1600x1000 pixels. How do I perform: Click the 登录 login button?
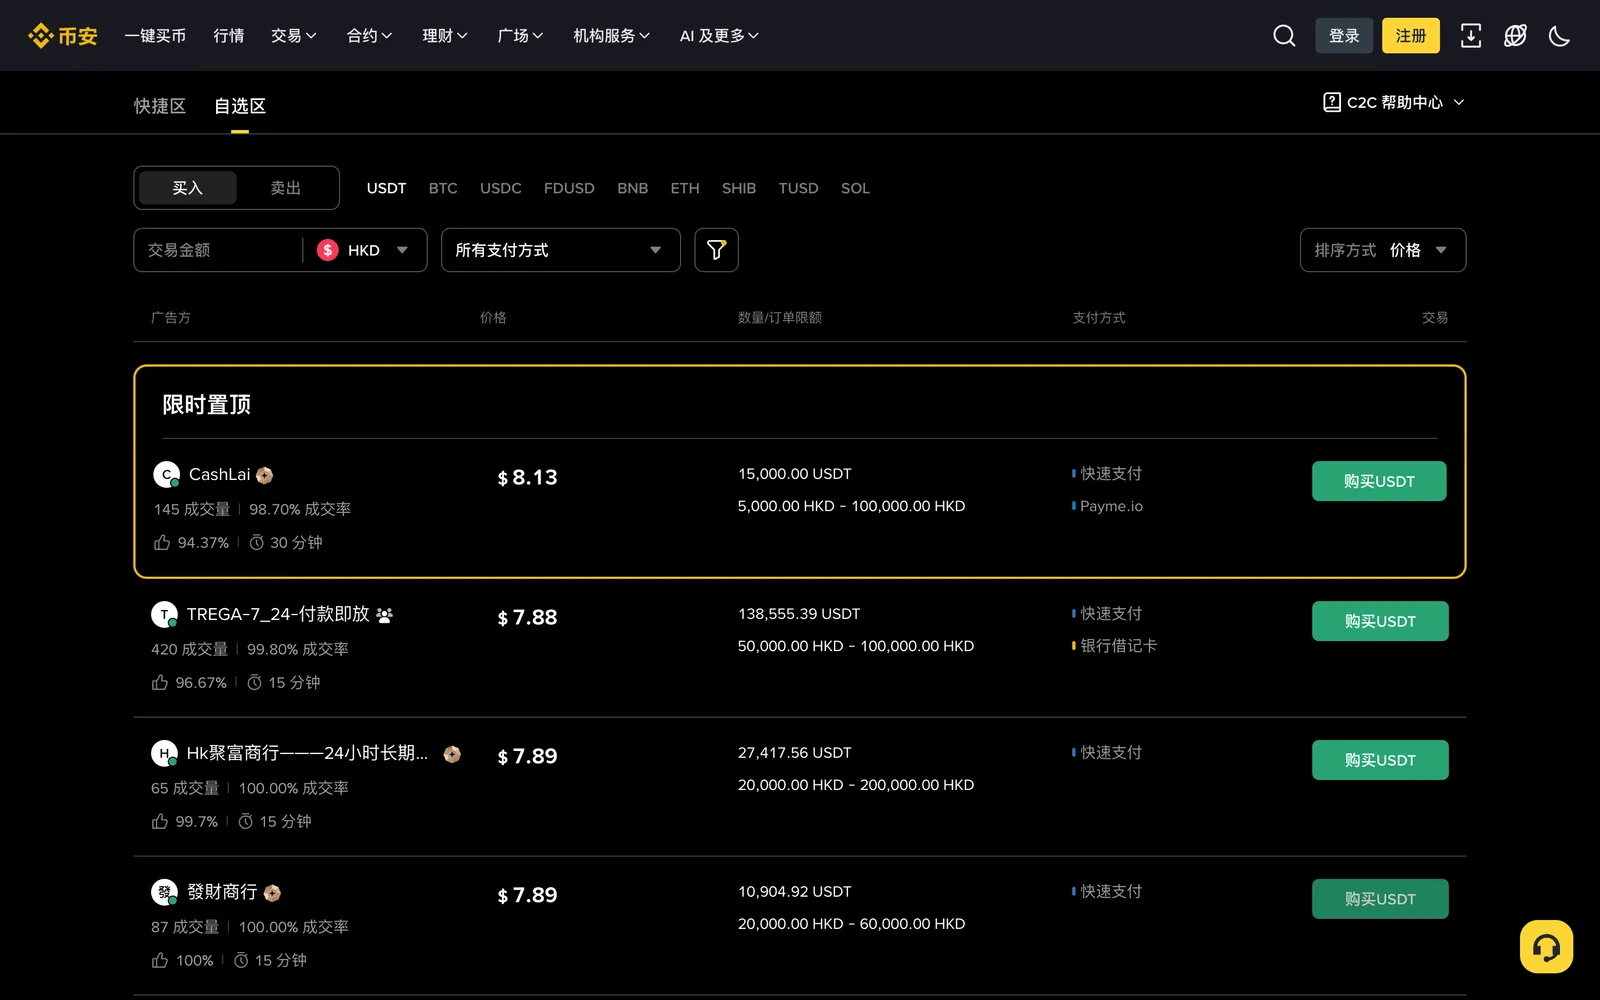[x=1344, y=36]
